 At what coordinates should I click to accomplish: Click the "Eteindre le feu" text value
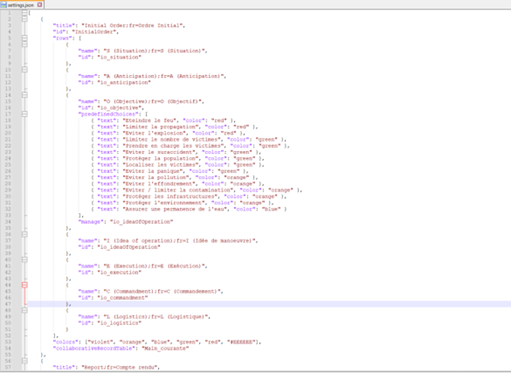[x=149, y=120]
